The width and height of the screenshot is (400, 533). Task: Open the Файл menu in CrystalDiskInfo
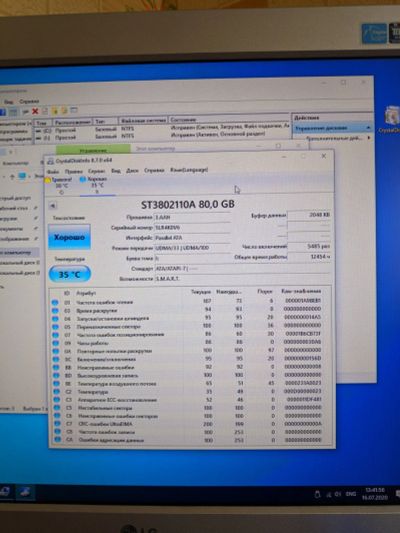(53, 171)
